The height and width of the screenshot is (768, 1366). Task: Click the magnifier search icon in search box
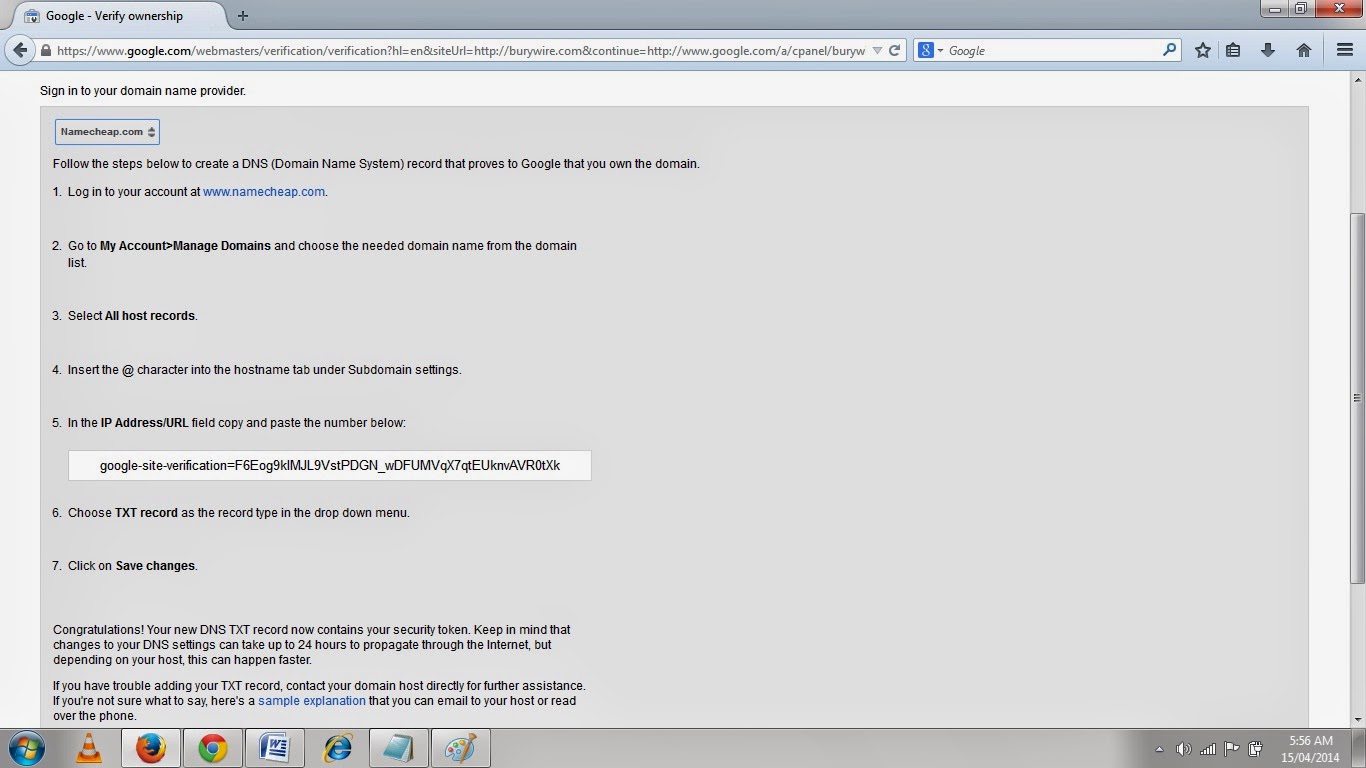click(1169, 50)
